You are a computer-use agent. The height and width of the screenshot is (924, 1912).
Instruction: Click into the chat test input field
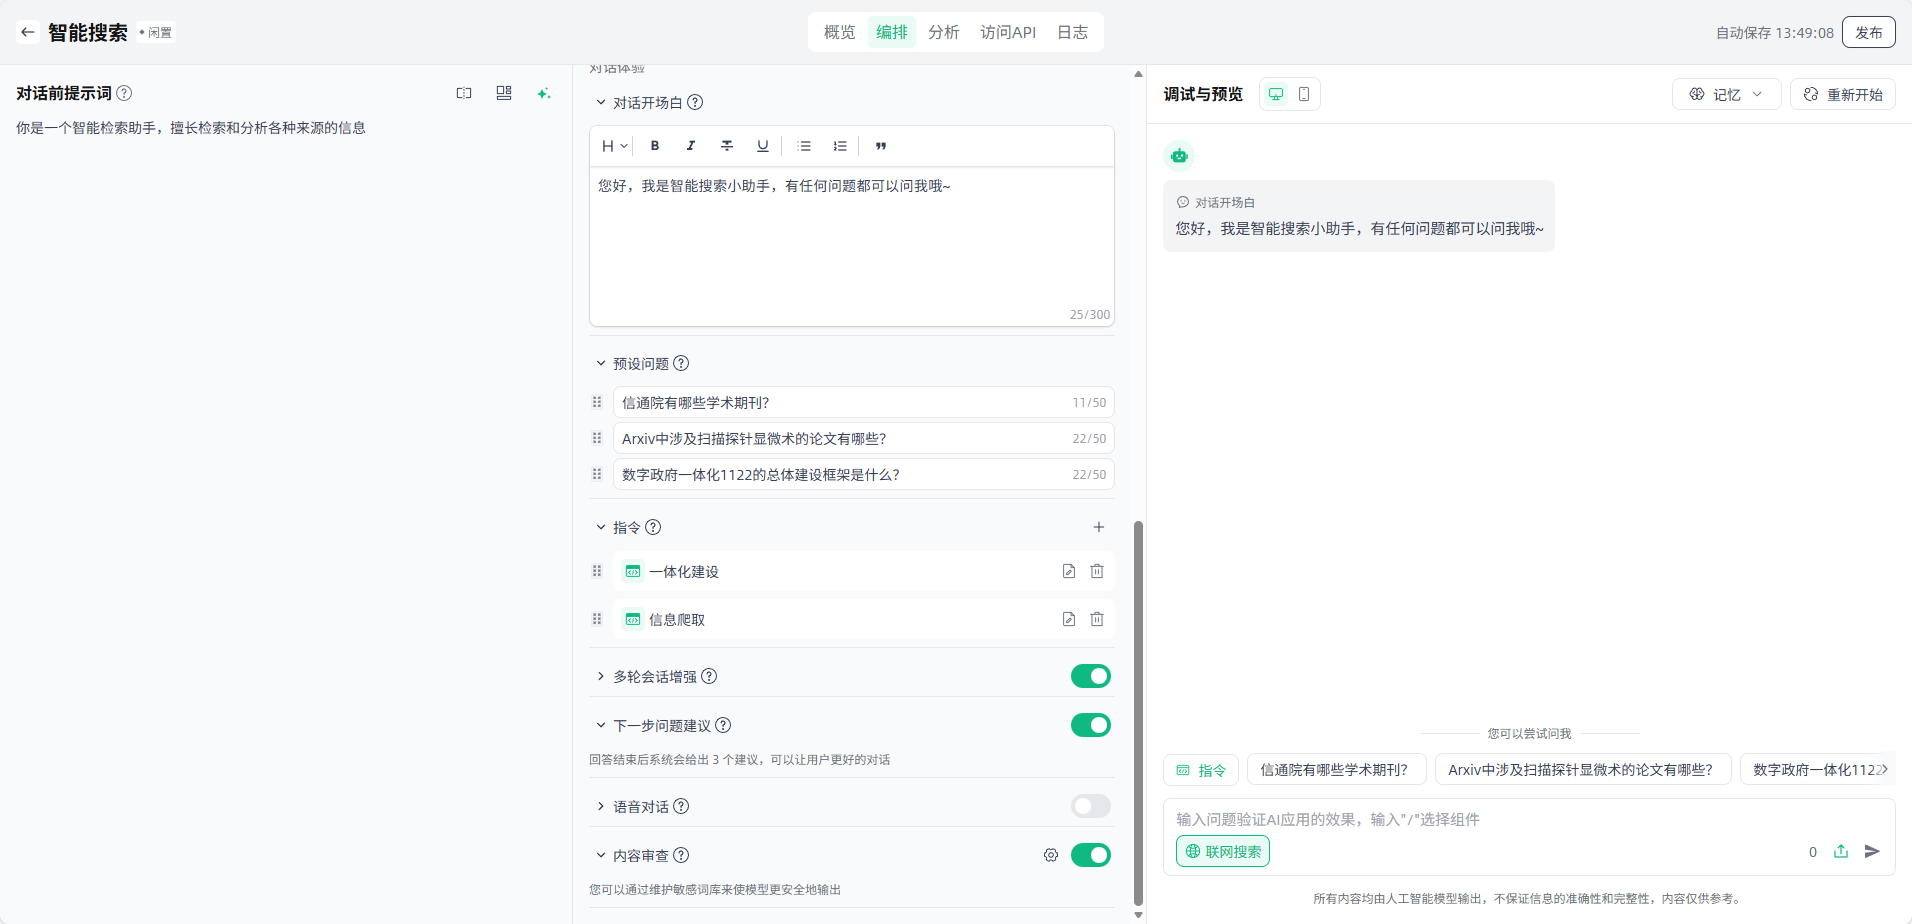coord(1480,819)
